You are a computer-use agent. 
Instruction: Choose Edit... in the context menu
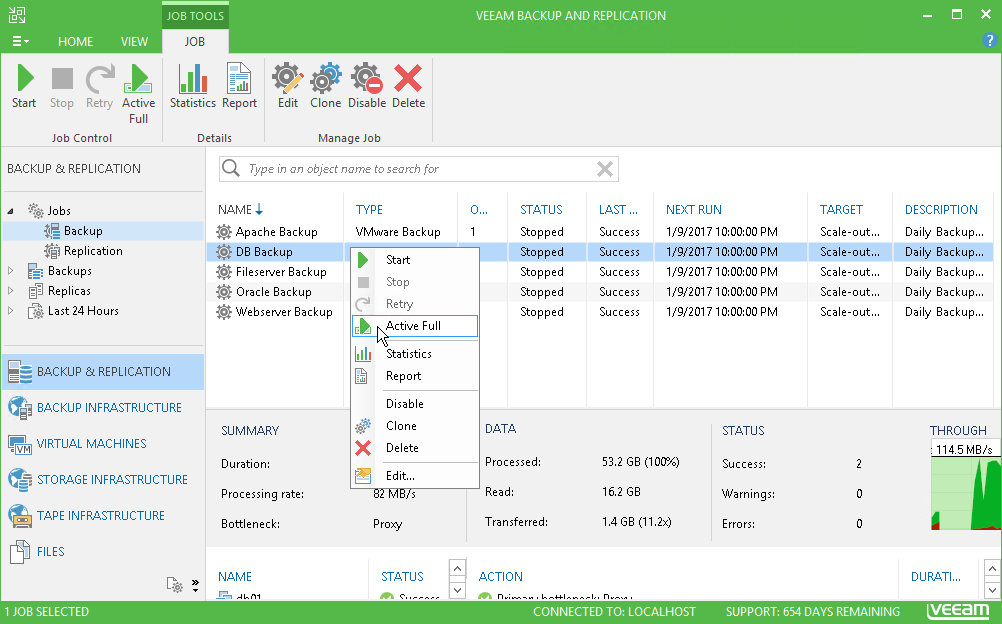coord(415,476)
